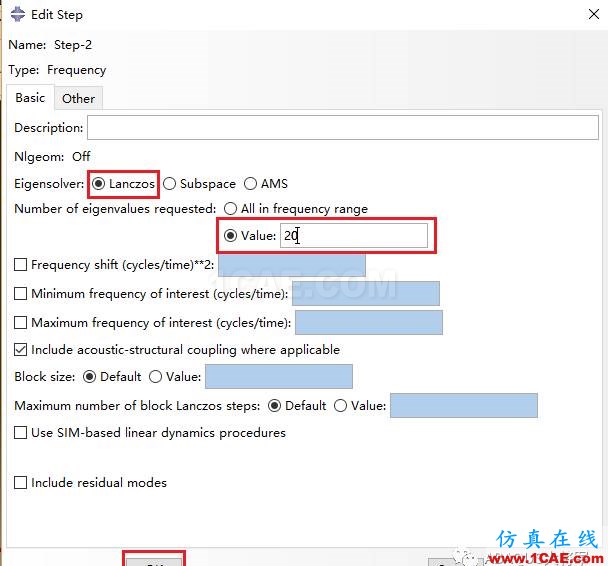Select the Basic tab
The image size is (608, 566).
30,98
